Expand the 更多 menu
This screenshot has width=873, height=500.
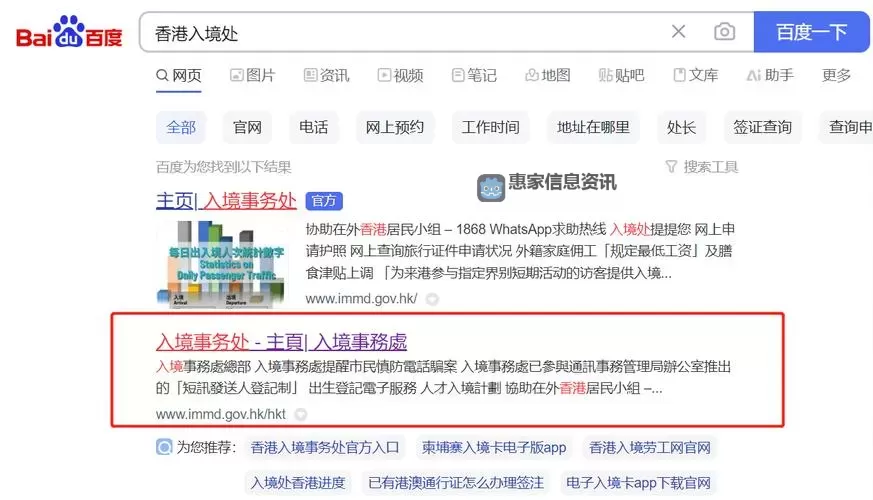[x=836, y=75]
